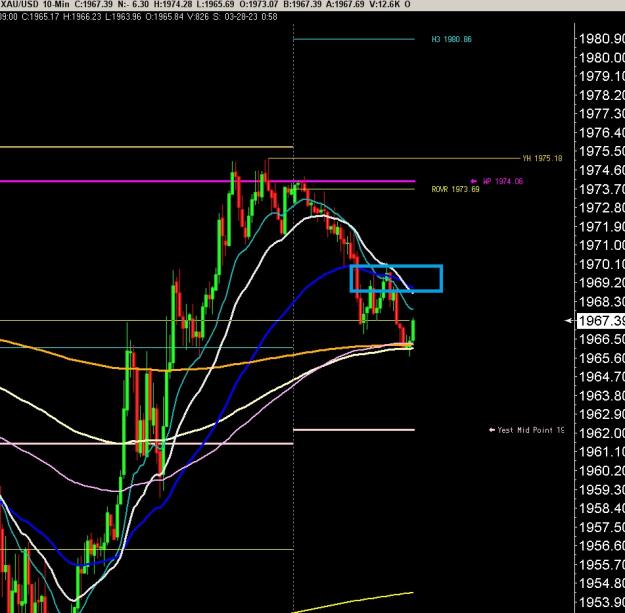Select the YH 1975.18 level label
This screenshot has width=625, height=613.
tap(542, 158)
